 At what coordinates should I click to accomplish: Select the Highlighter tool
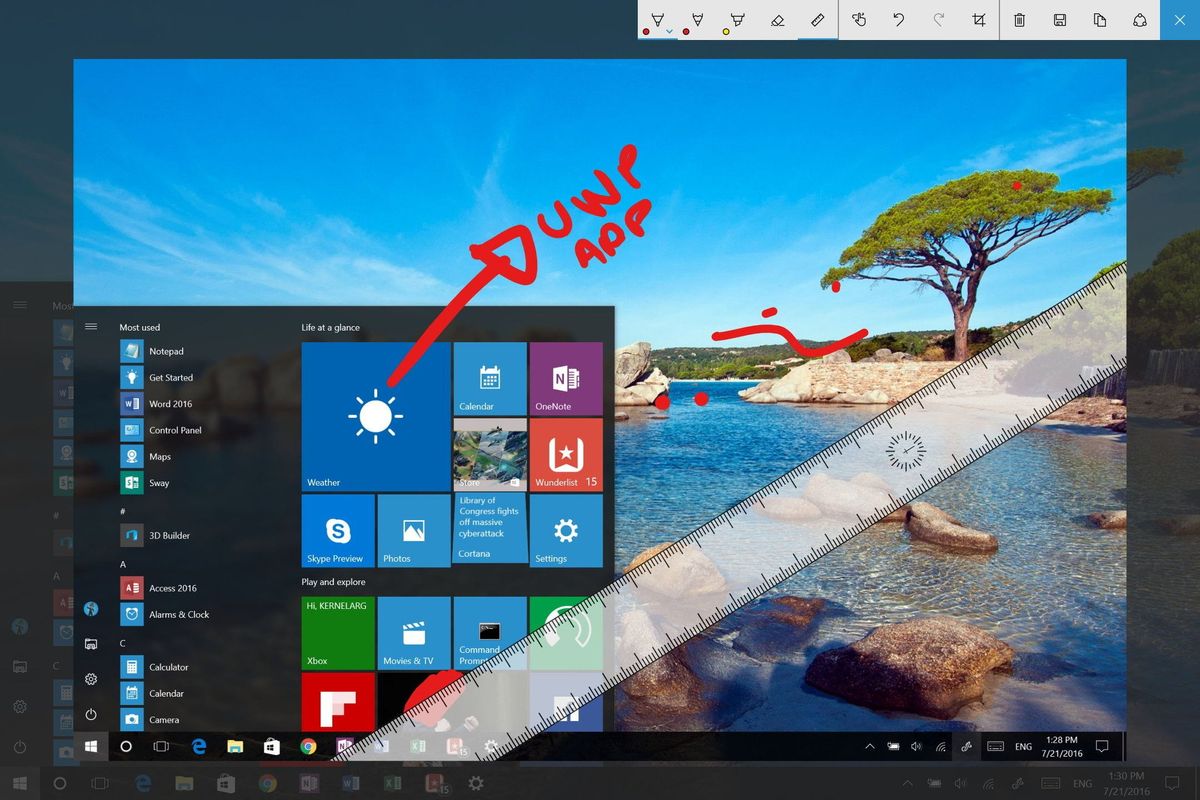[737, 18]
